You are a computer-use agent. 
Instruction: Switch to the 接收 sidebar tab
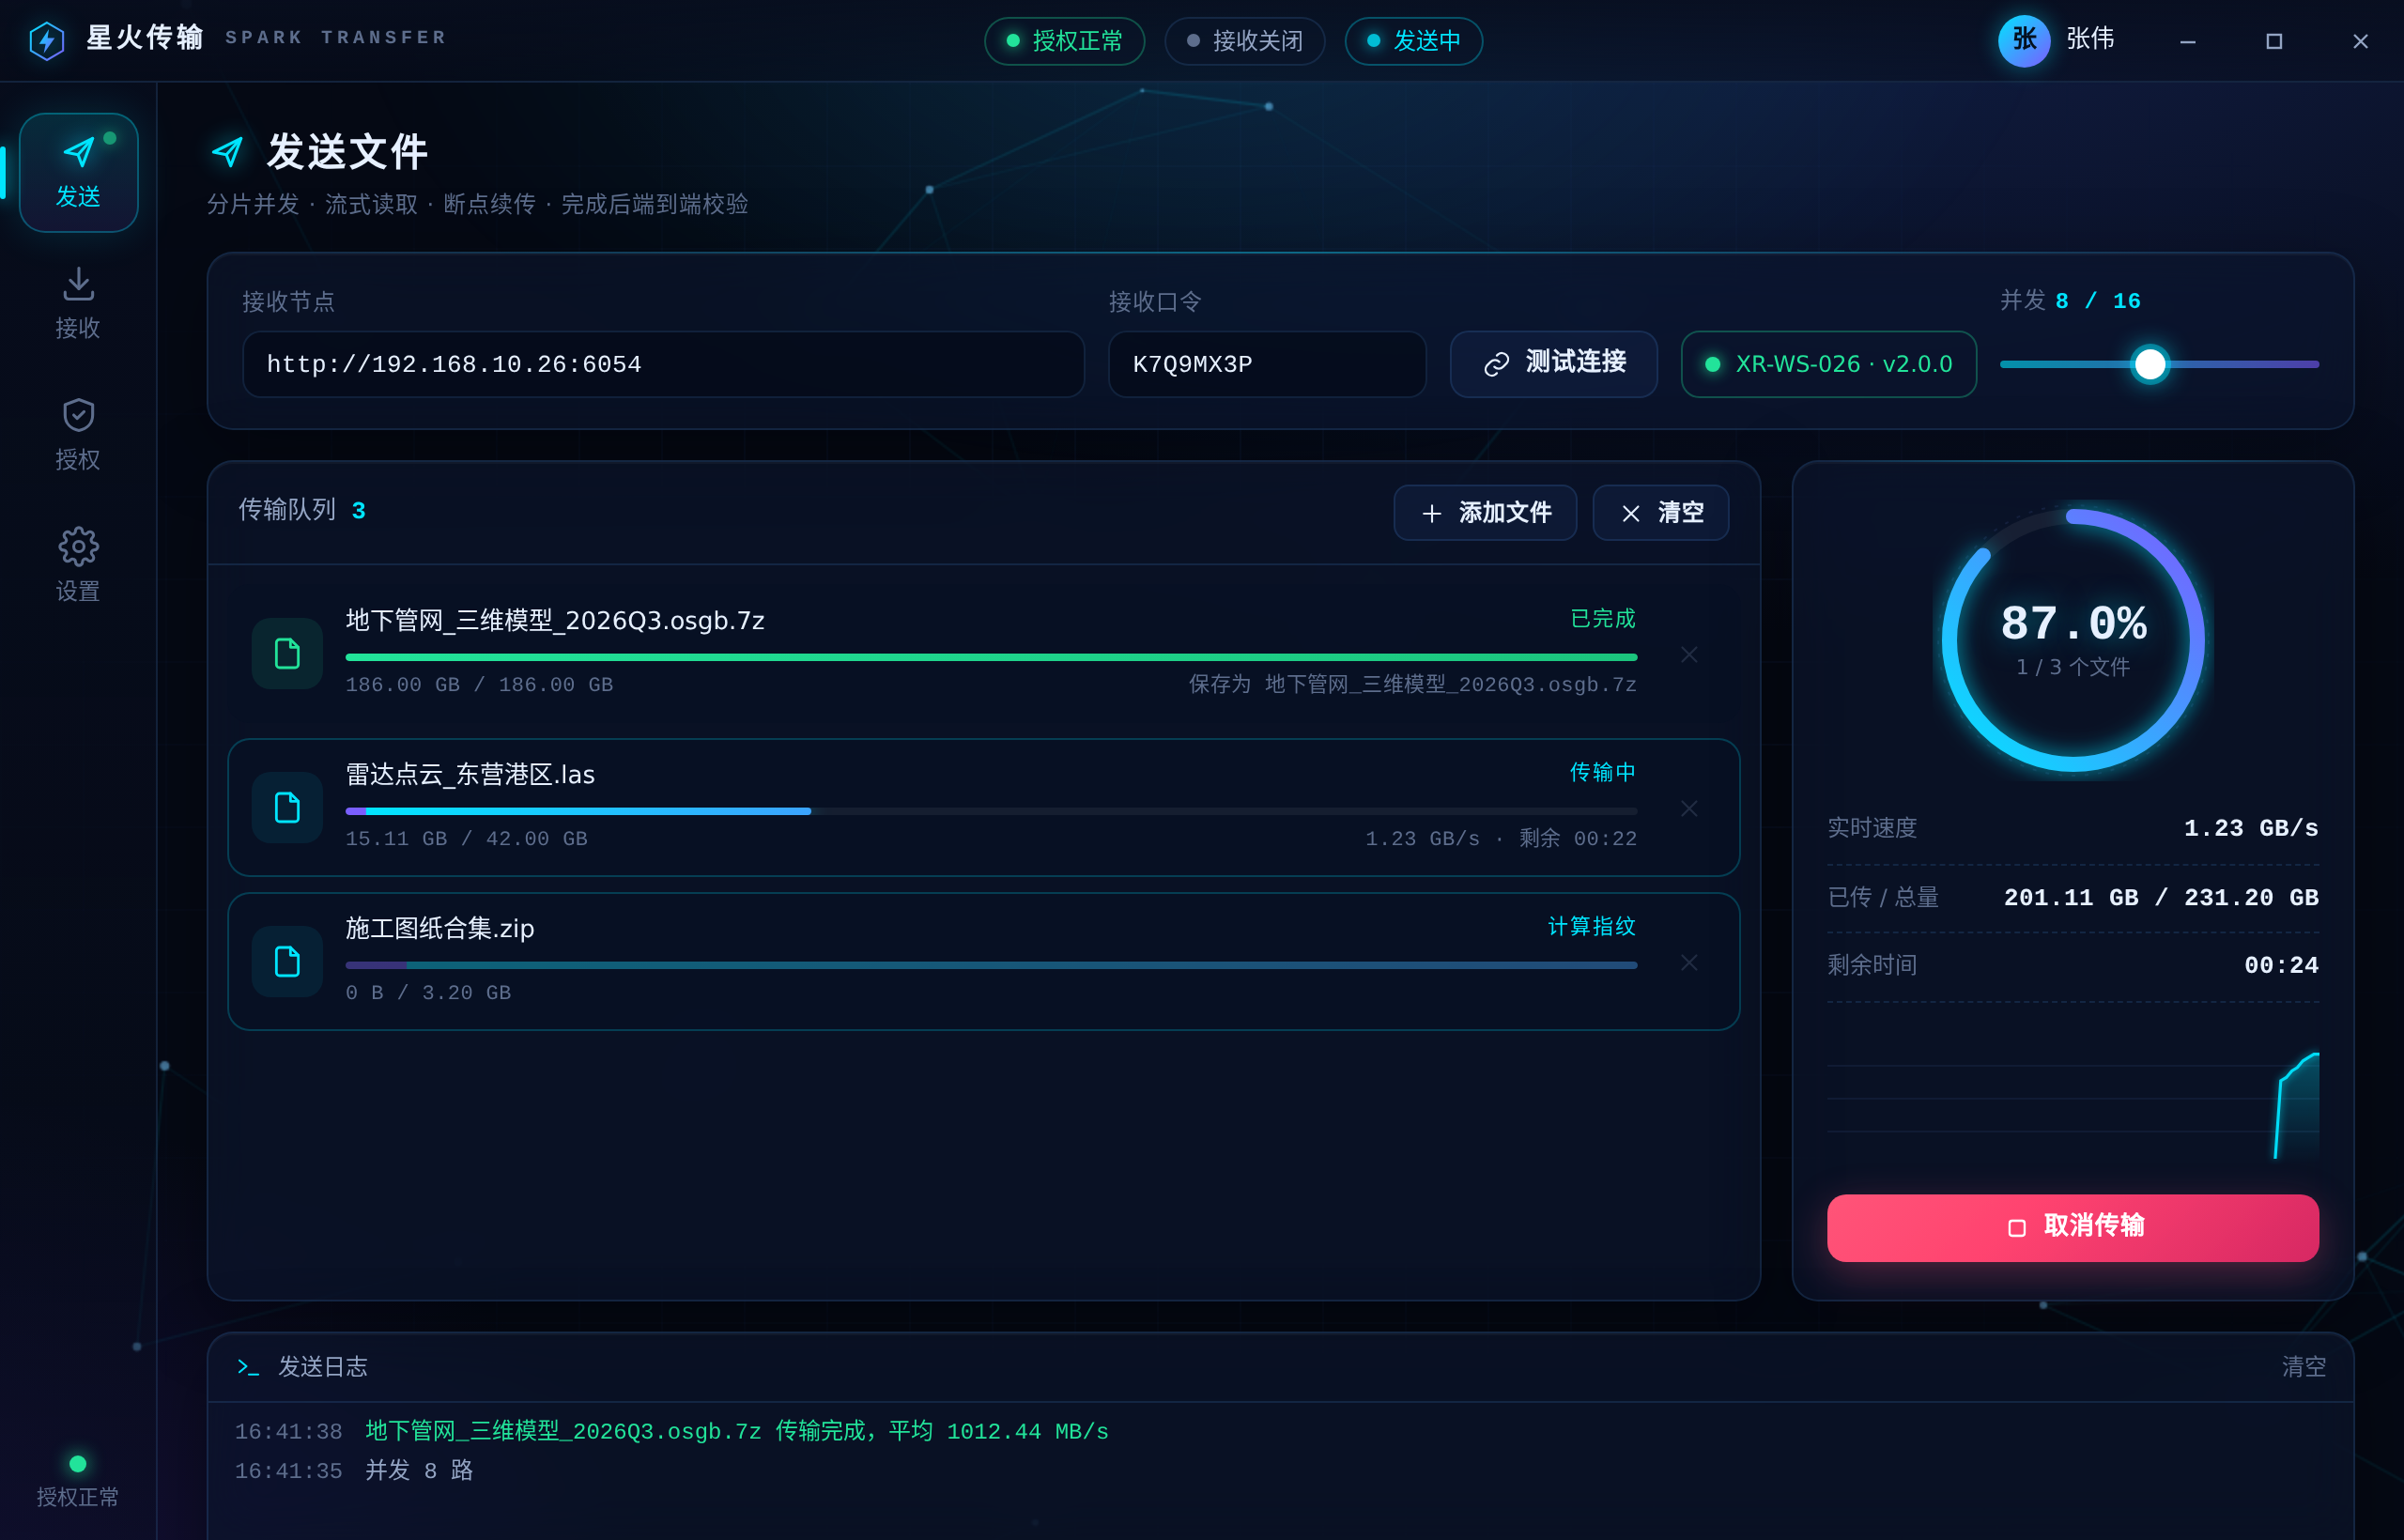click(78, 304)
